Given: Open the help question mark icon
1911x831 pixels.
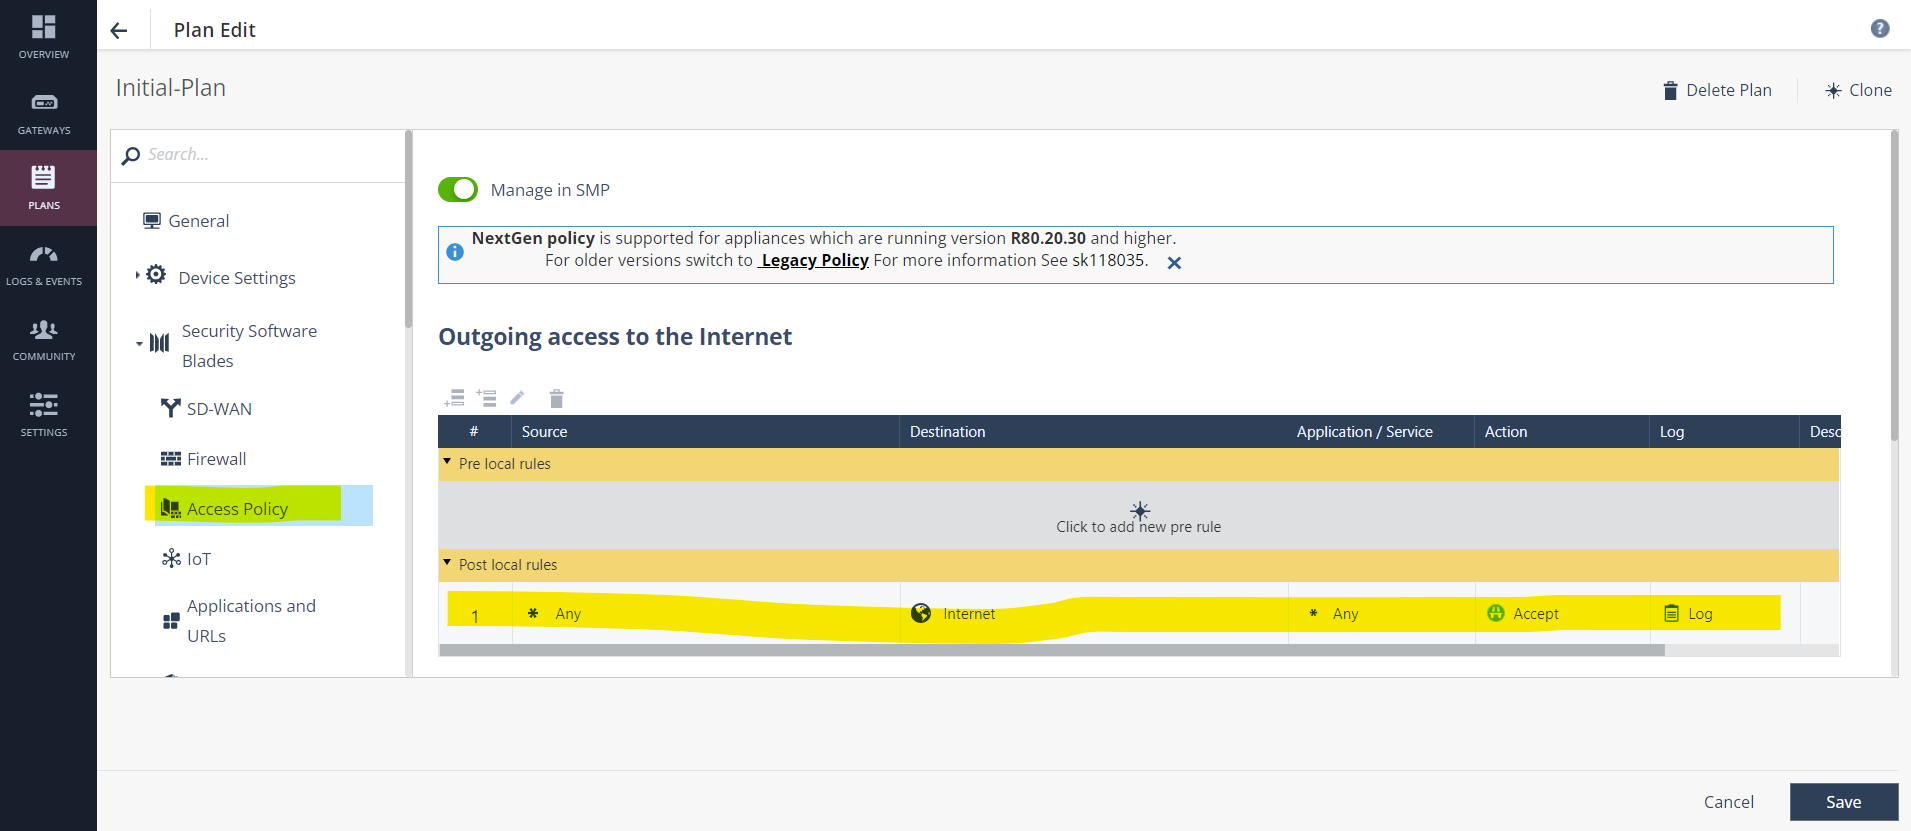Looking at the screenshot, I should click(1879, 29).
